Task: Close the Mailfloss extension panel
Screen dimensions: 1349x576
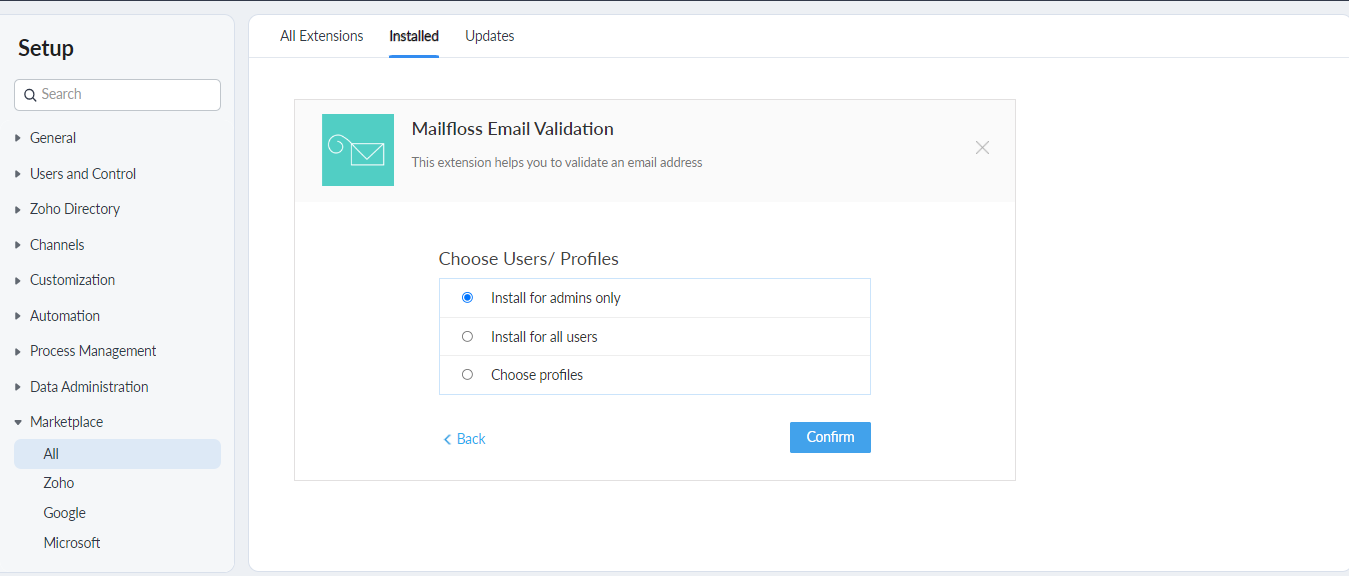Action: coord(982,148)
